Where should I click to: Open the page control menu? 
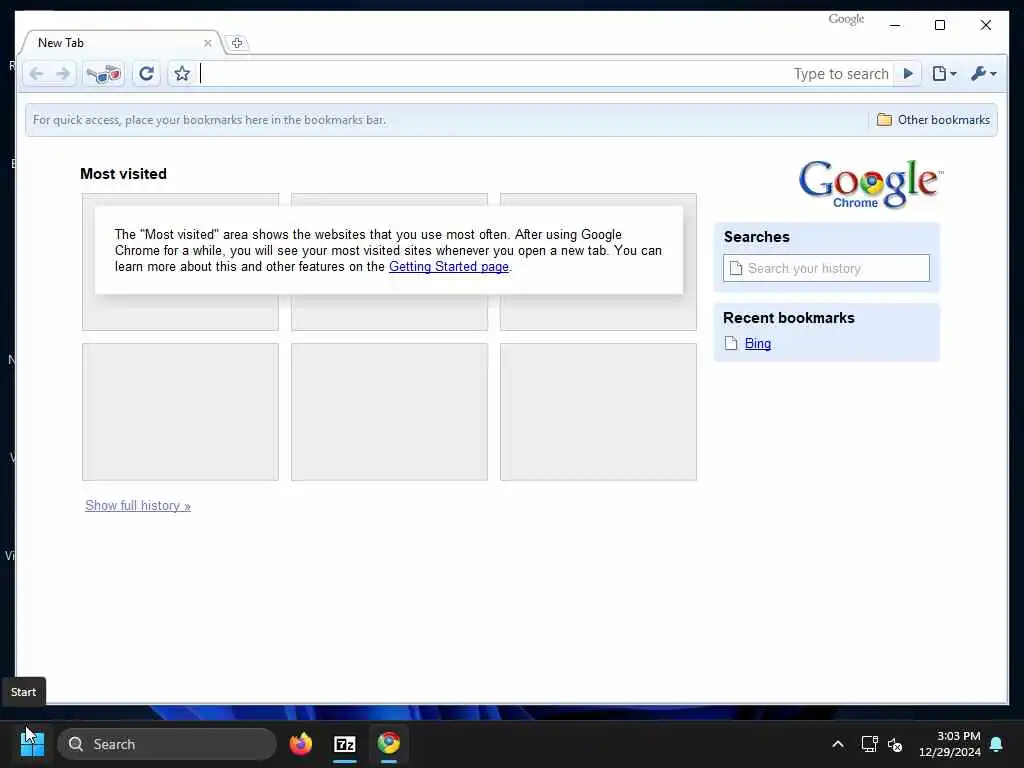point(944,74)
